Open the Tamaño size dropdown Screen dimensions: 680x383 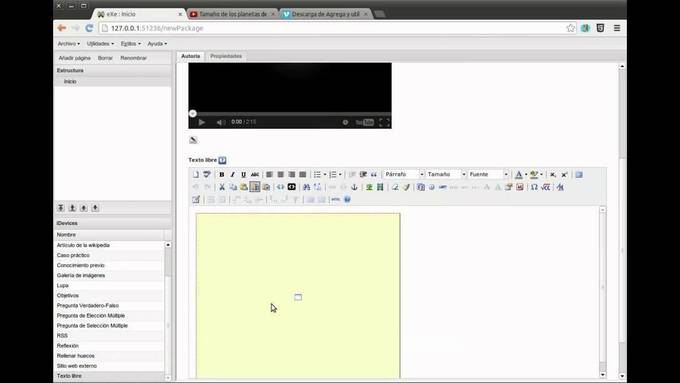pos(445,174)
